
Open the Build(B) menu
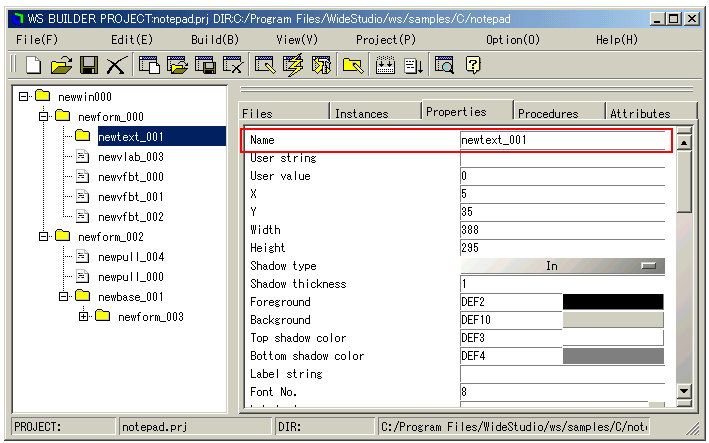point(214,39)
